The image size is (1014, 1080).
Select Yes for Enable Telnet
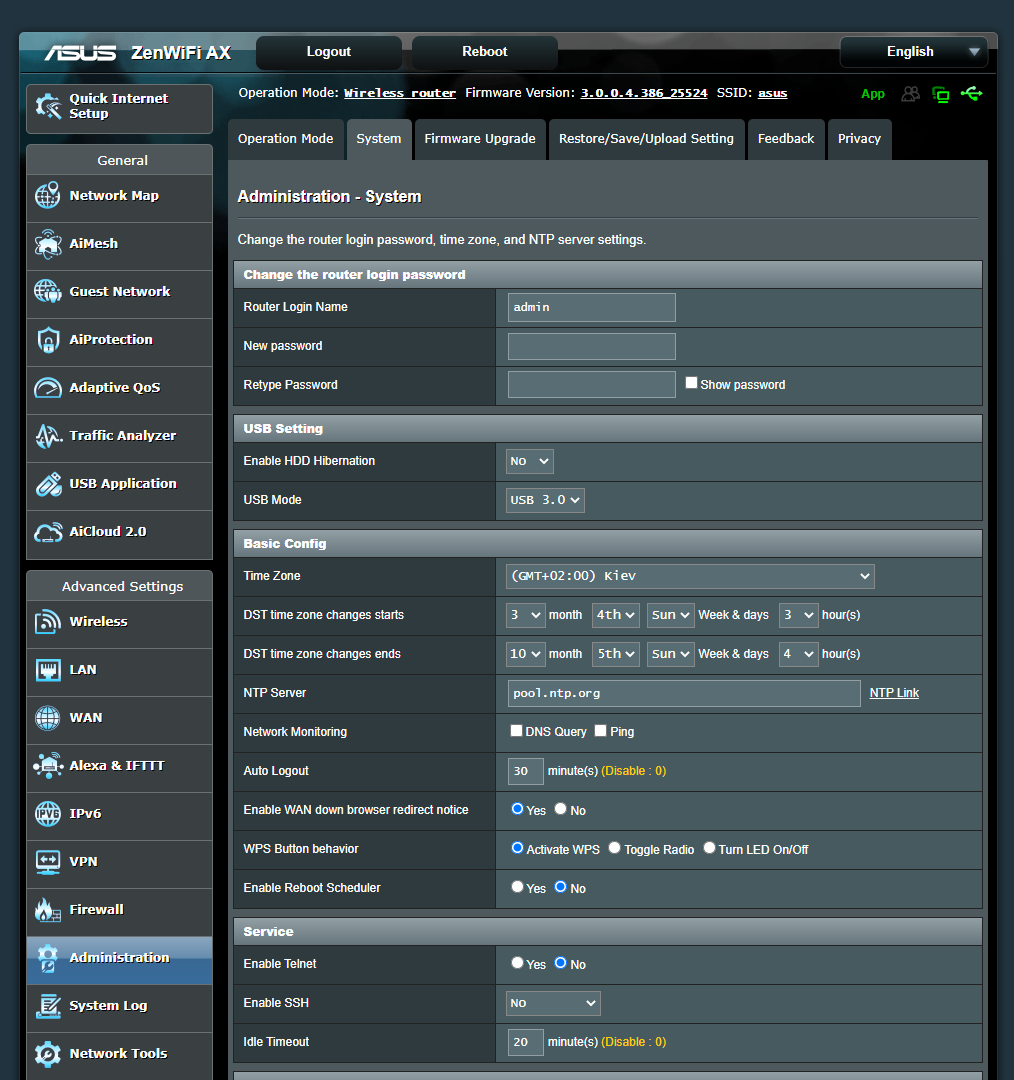(x=517, y=963)
